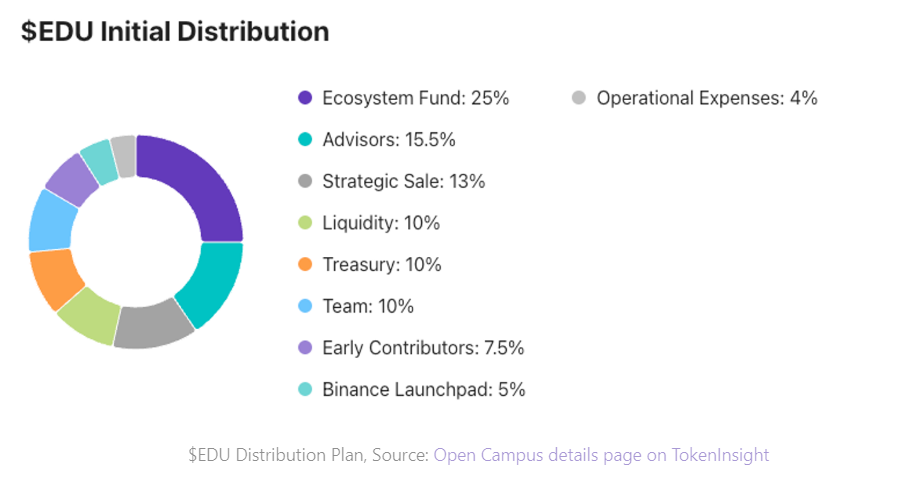Click the blue Team legend dot
The height and width of the screenshot is (482, 910).
coord(305,307)
